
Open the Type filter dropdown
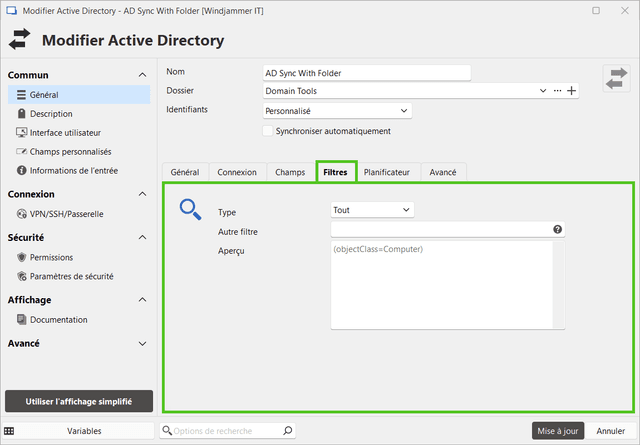coord(372,210)
